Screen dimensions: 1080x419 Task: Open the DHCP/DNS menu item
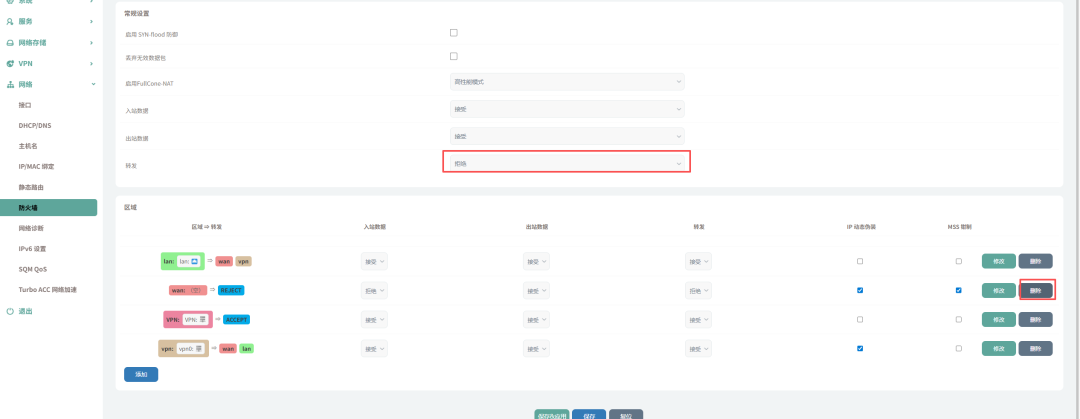pos(35,125)
